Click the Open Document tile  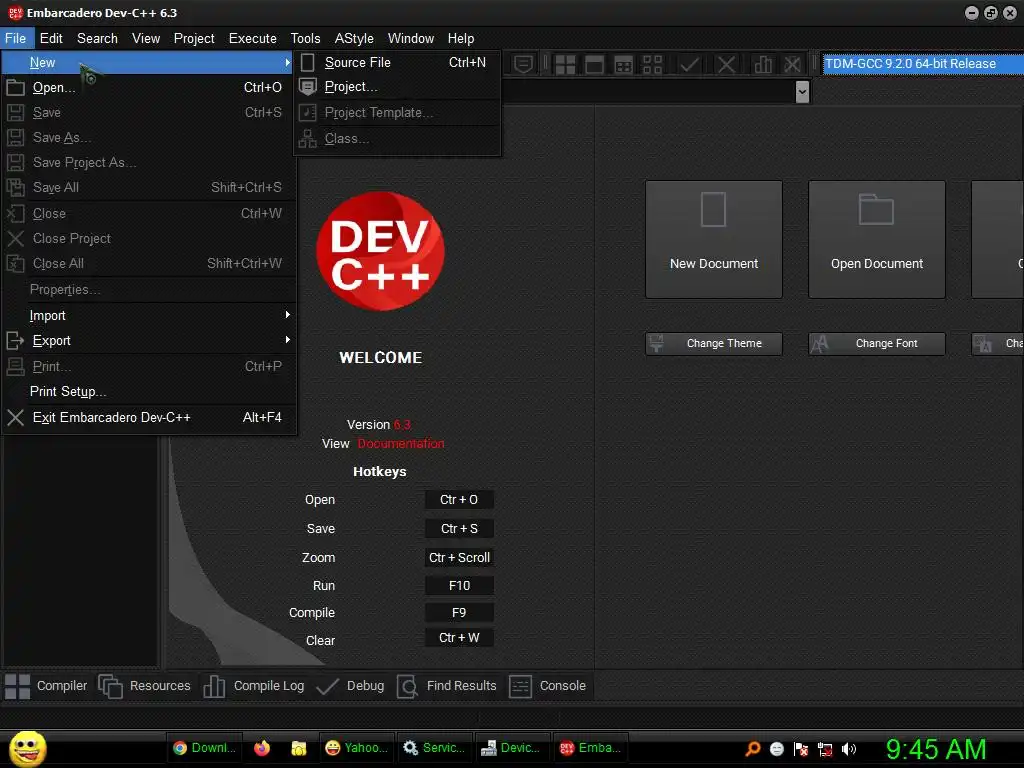[876, 239]
